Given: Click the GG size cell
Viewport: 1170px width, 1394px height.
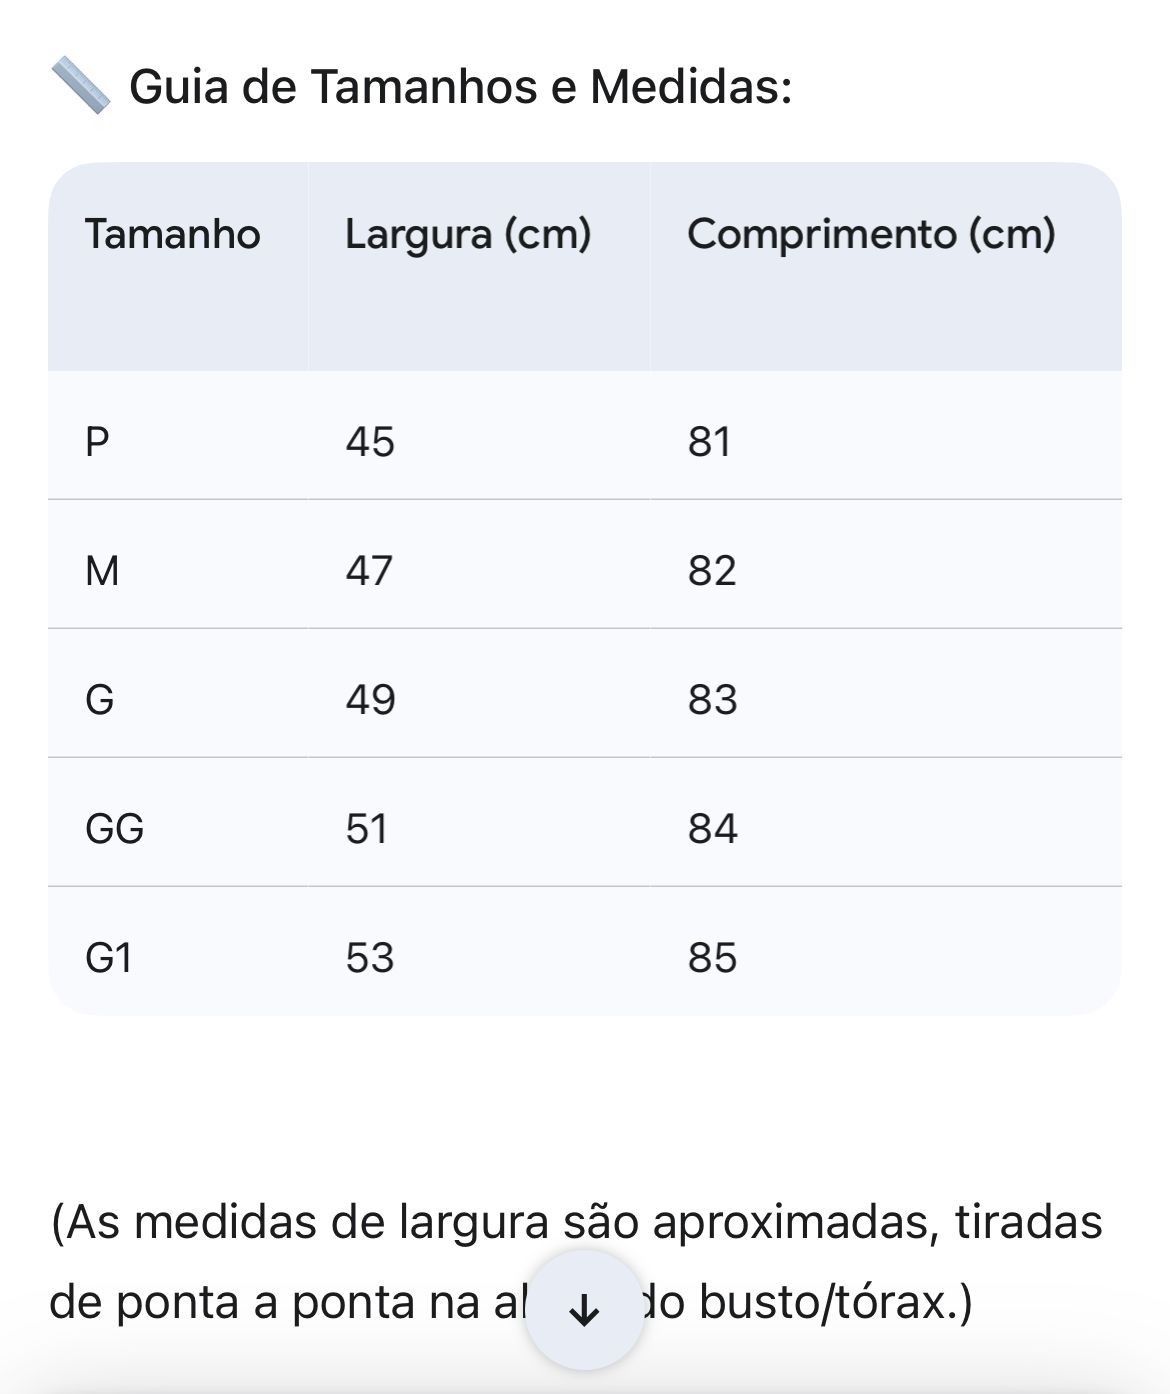Looking at the screenshot, I should [x=115, y=828].
